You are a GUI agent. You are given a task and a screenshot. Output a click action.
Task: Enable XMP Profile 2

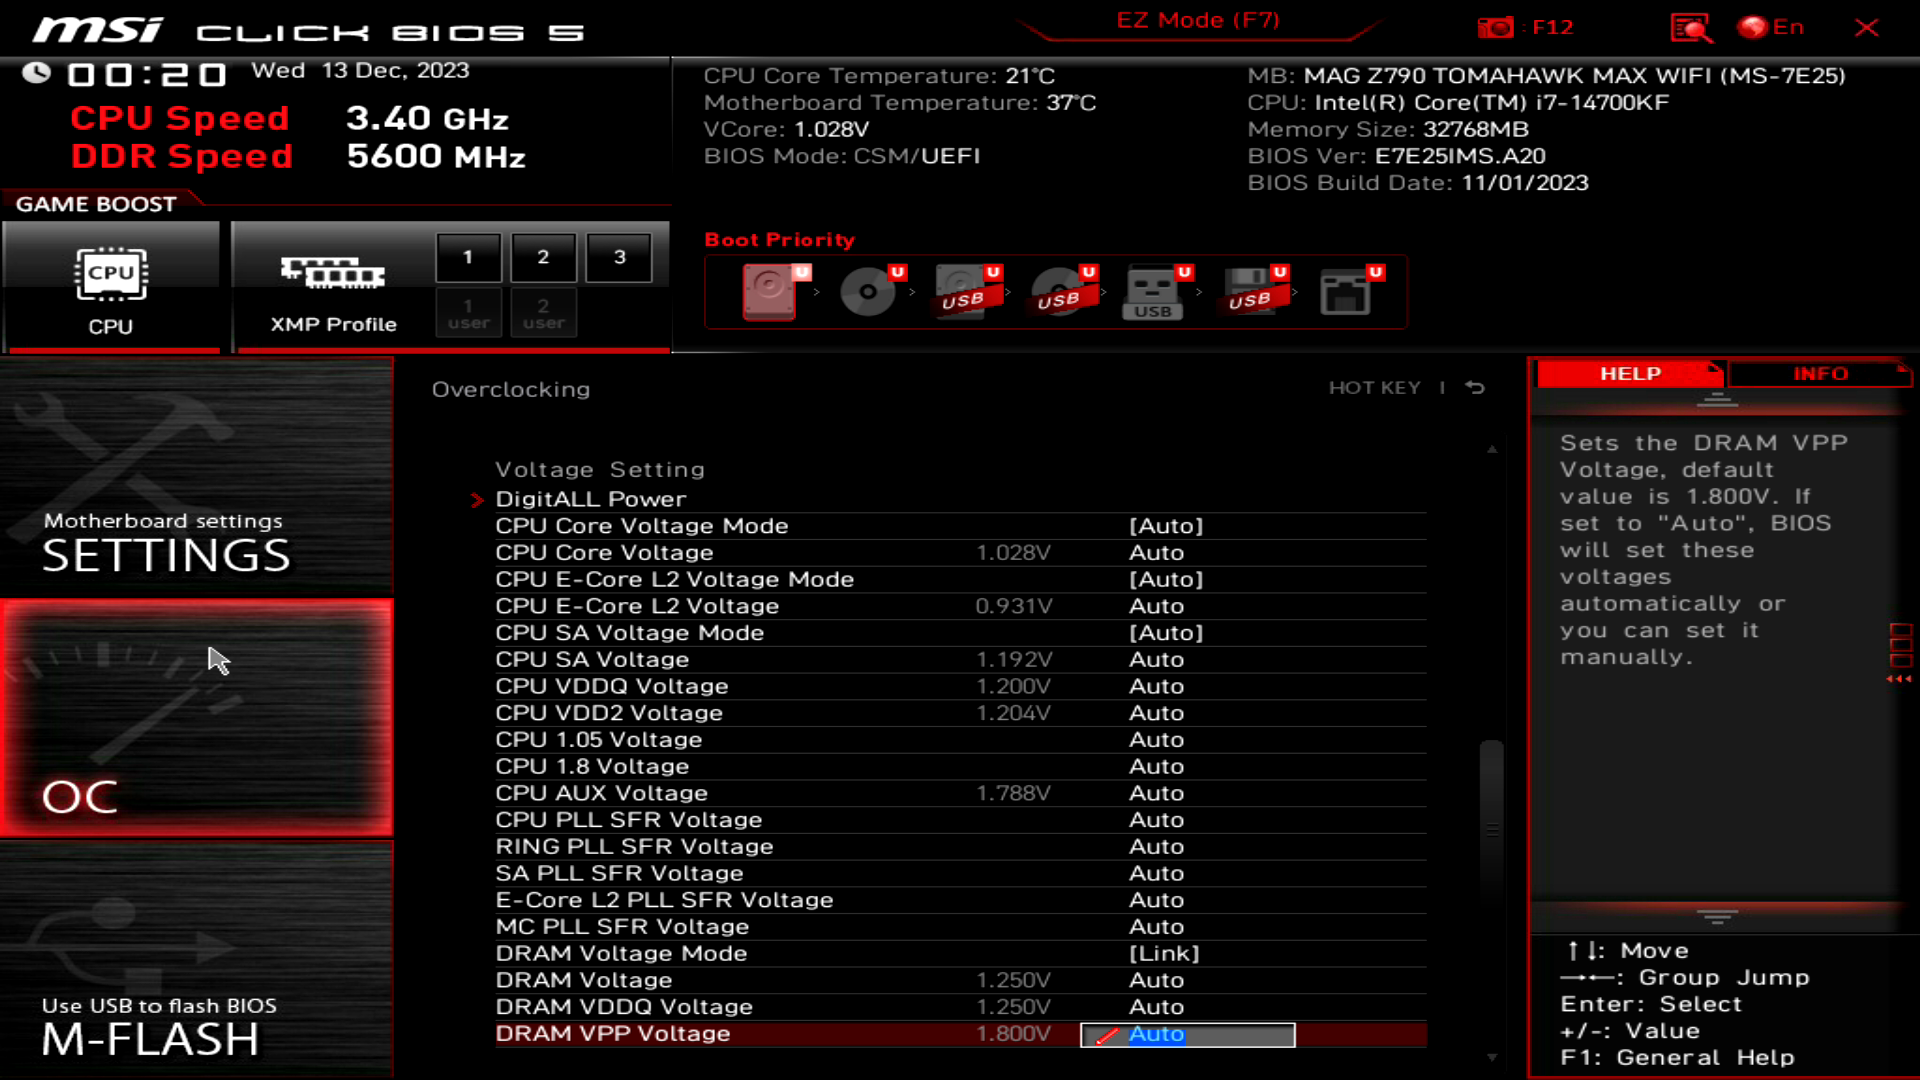pos(543,256)
